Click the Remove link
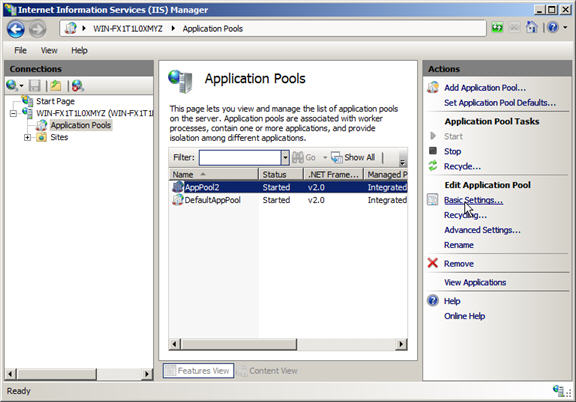This screenshot has width=576, height=402. [458, 264]
